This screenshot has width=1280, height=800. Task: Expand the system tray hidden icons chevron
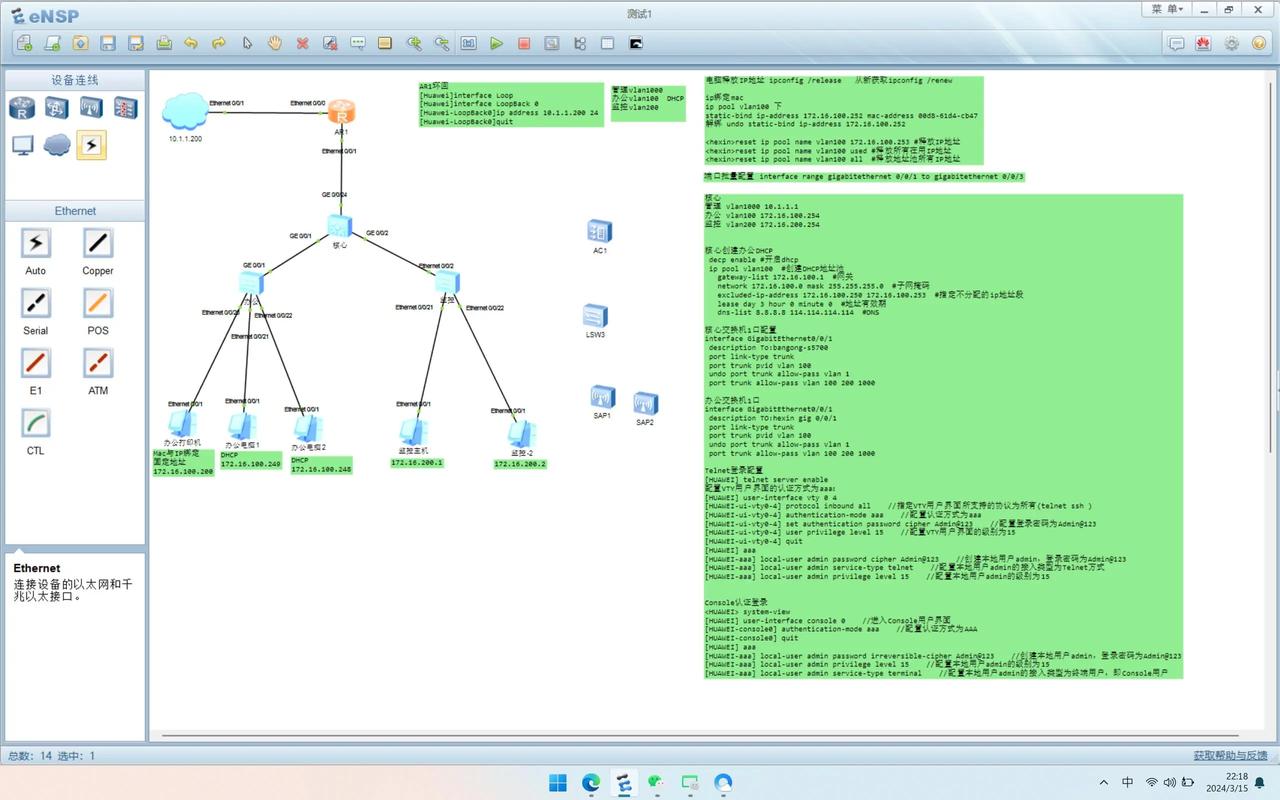tap(1103, 783)
